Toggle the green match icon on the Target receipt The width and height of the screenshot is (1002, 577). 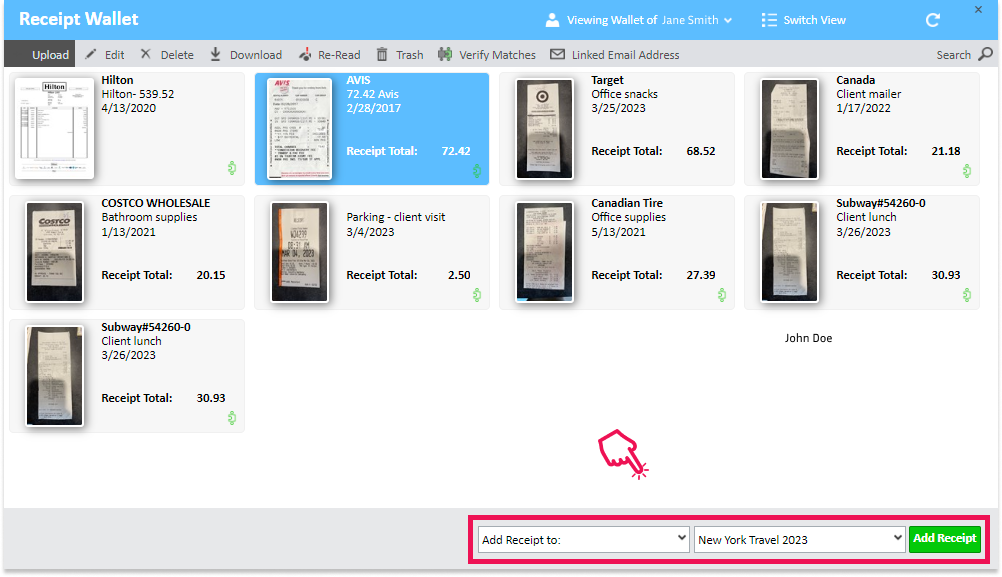click(x=722, y=172)
